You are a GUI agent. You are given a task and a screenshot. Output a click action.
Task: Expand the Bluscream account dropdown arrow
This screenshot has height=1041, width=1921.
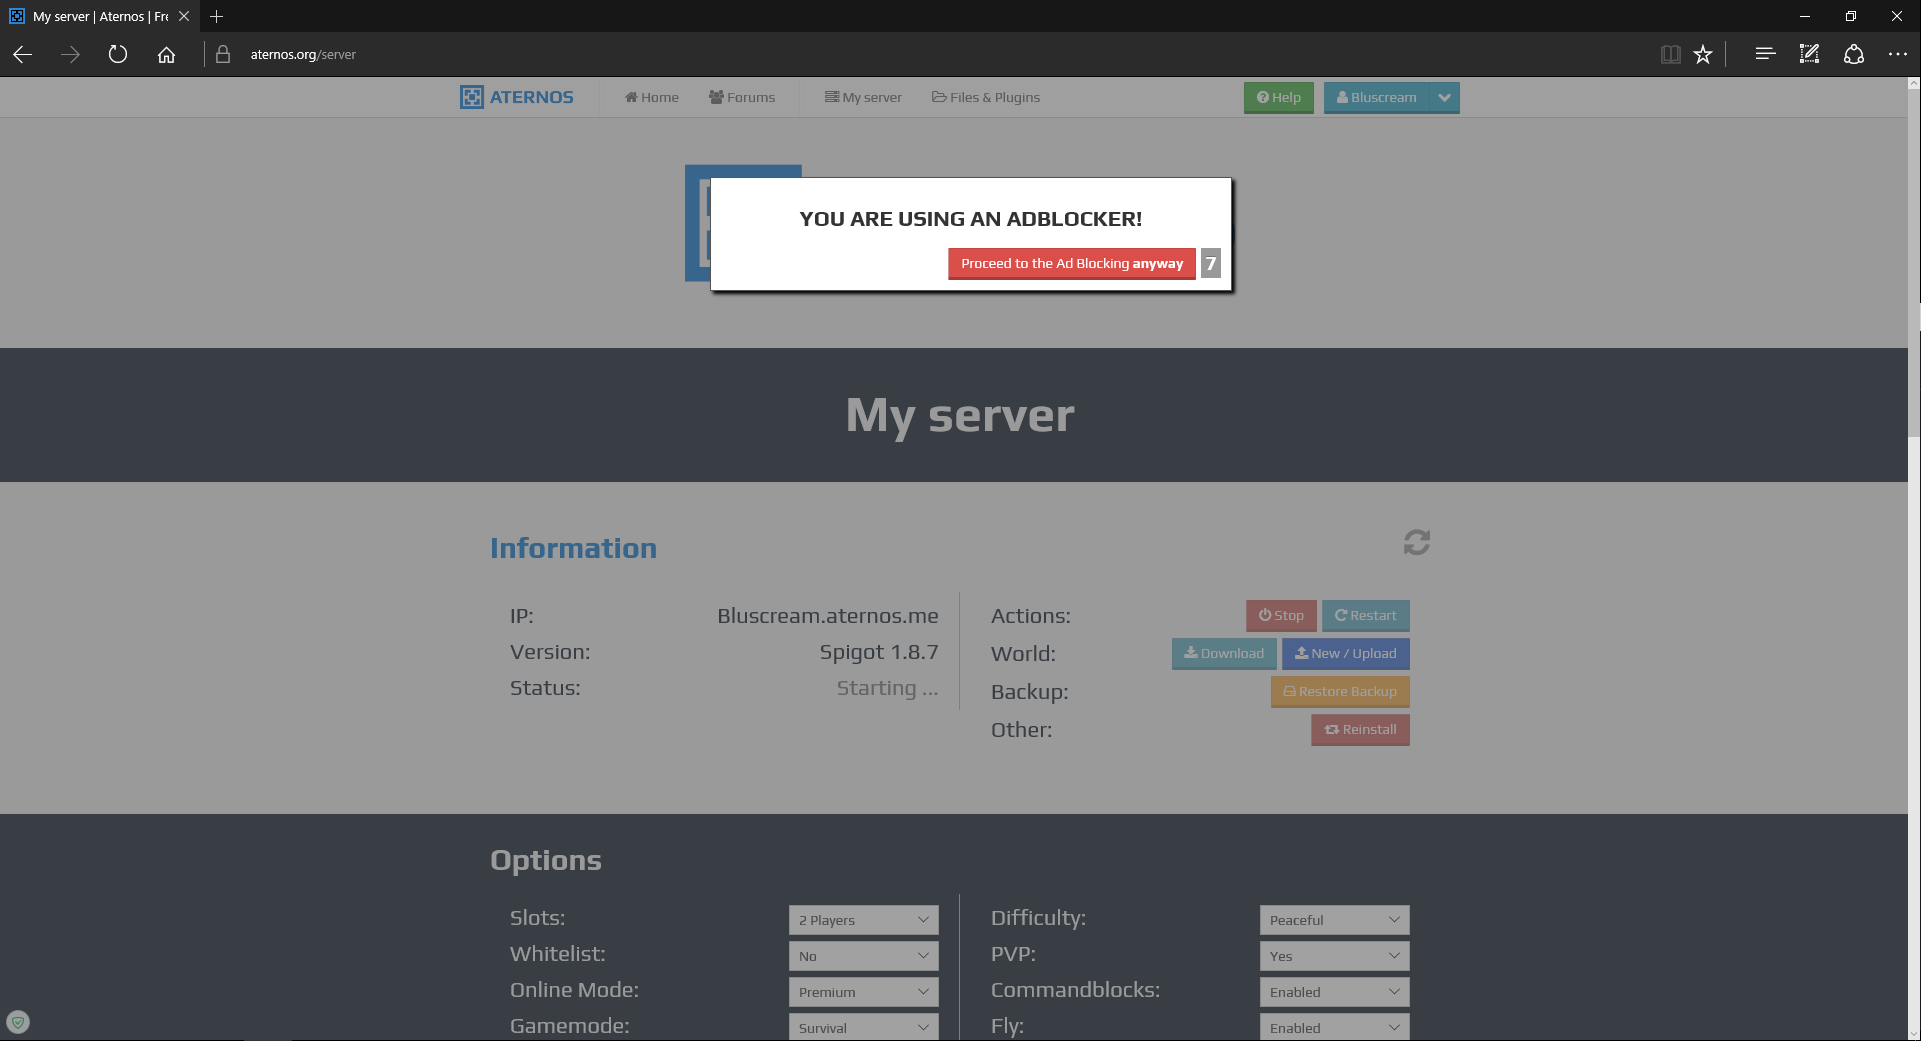point(1445,97)
